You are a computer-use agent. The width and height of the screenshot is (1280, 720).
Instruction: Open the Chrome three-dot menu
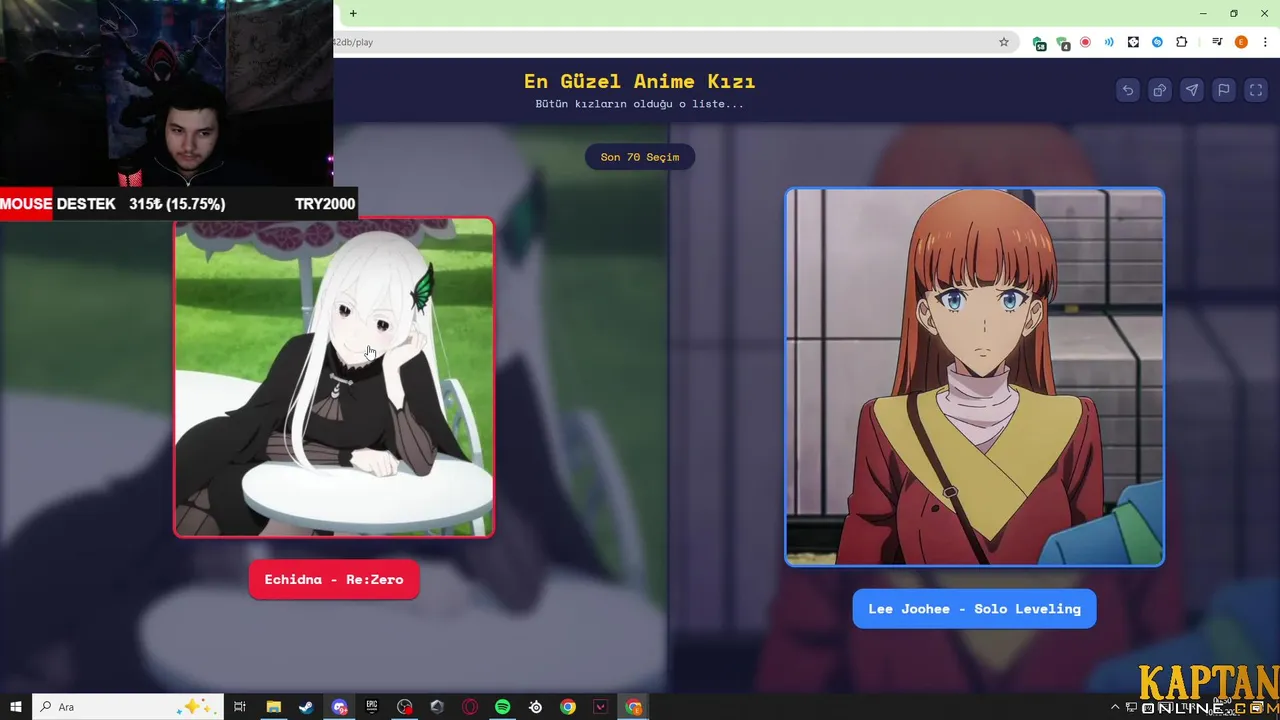tap(1265, 42)
